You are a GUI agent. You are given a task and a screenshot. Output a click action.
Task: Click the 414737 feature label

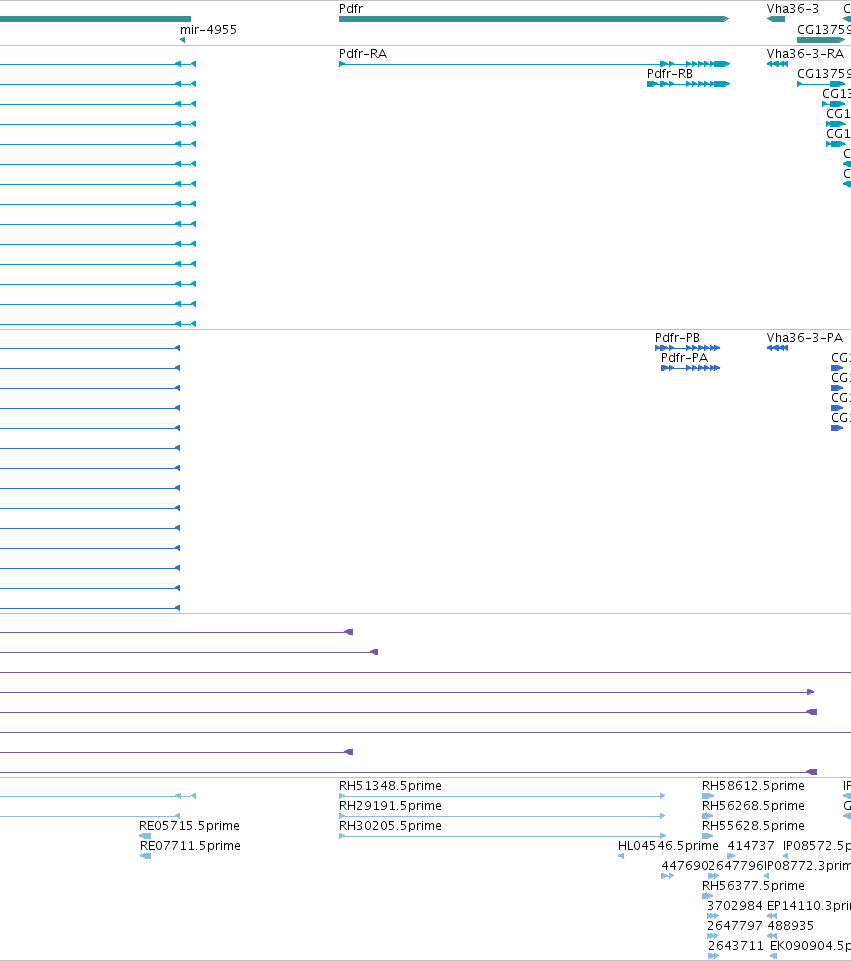[751, 846]
